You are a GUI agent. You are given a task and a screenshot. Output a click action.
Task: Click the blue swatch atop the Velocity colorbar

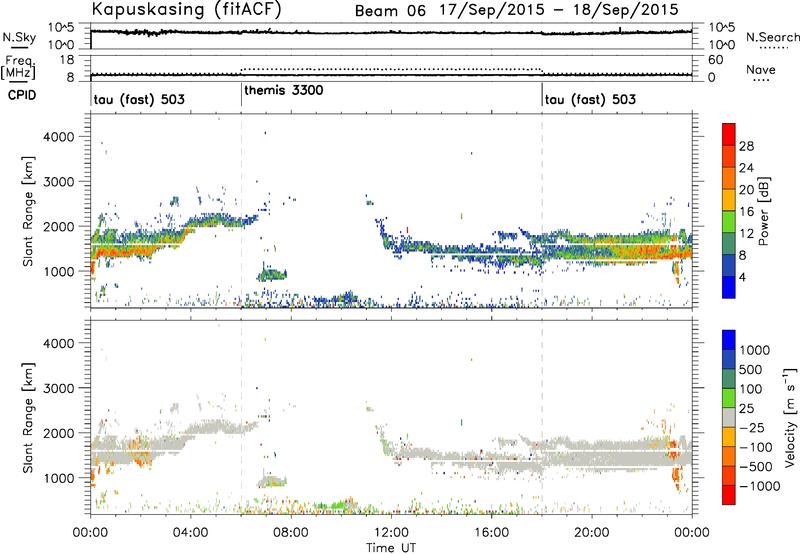729,340
